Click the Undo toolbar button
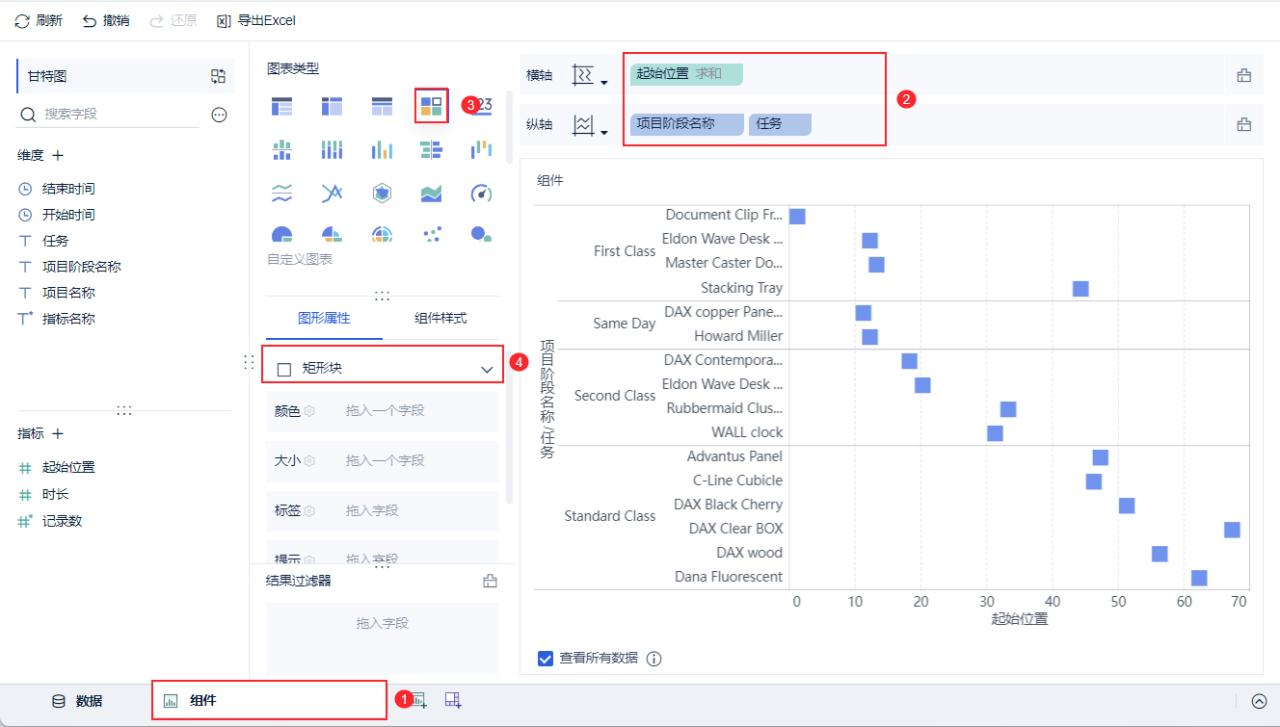 [105, 21]
